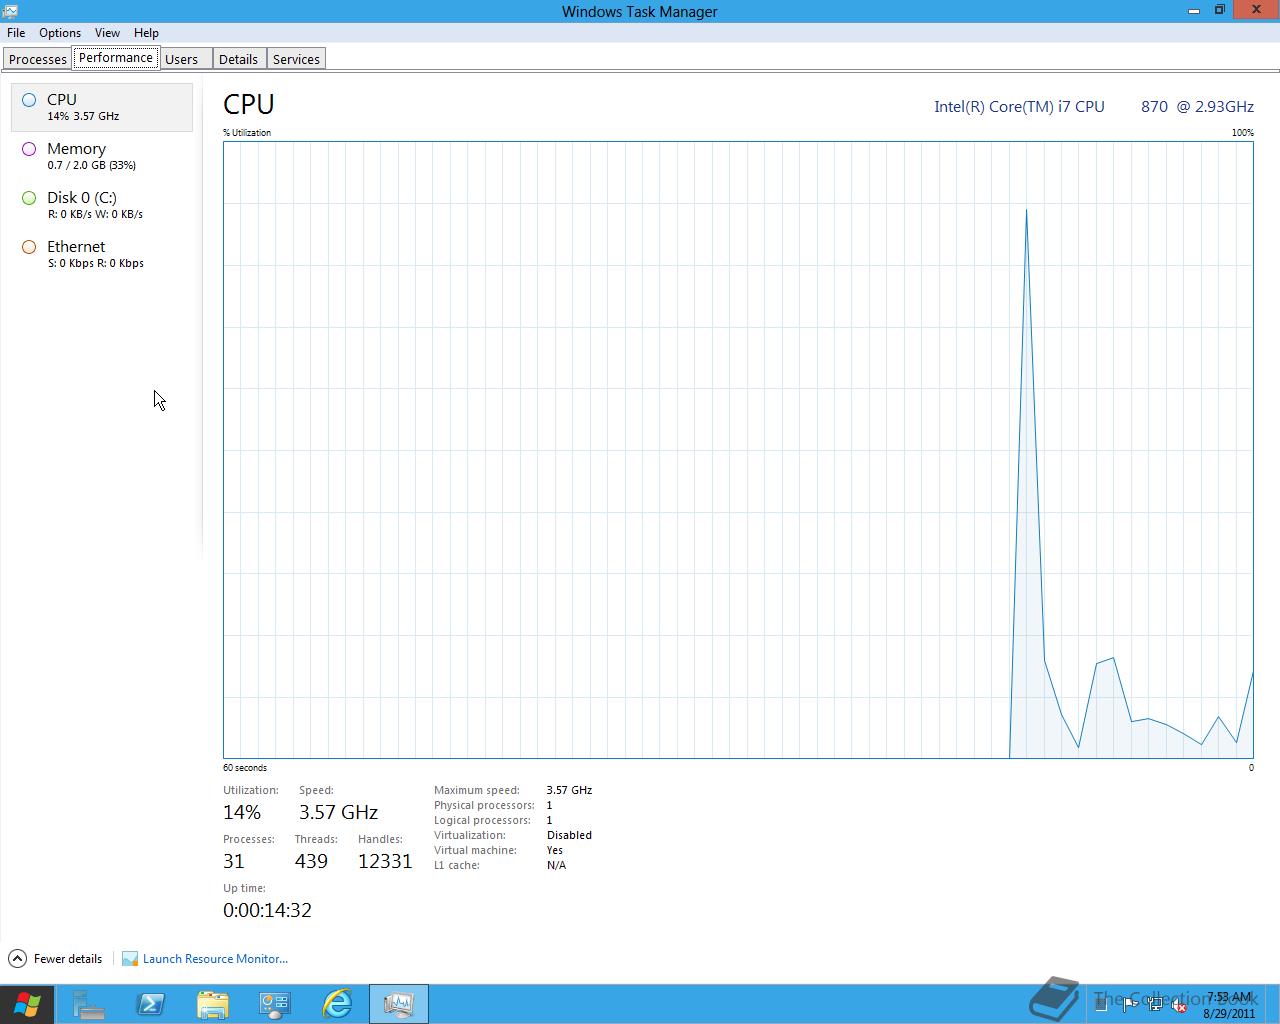Click the Virtual machine Yes value
This screenshot has height=1024, width=1280.
555,850
